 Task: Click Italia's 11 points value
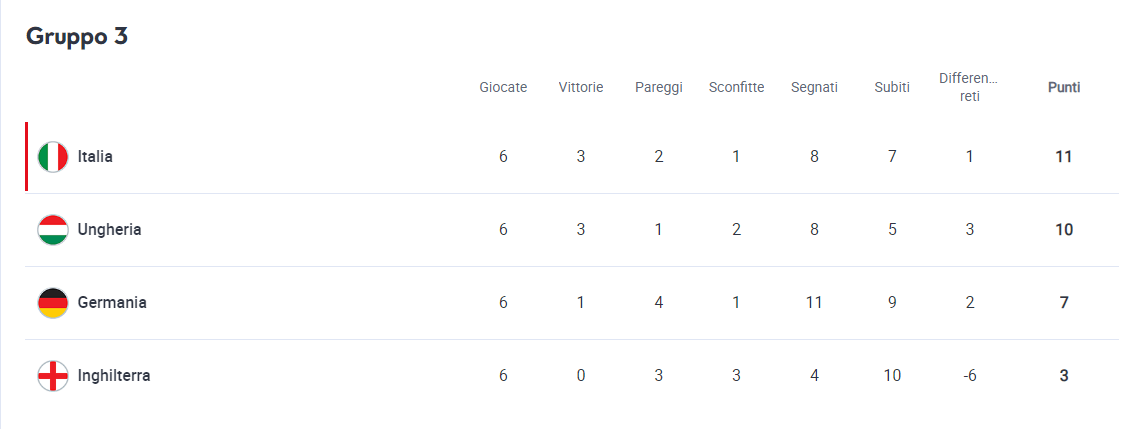coord(1064,156)
